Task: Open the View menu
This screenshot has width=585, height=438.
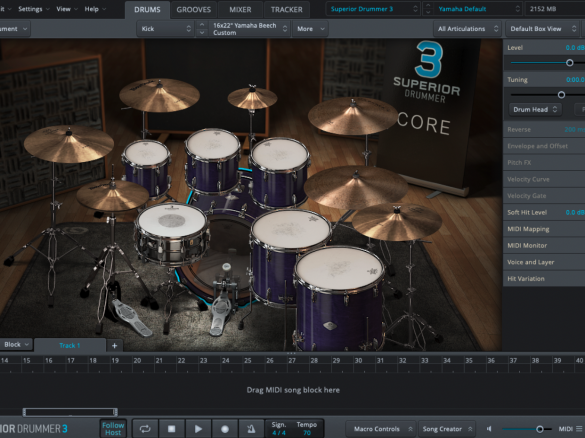Action: coord(67,9)
